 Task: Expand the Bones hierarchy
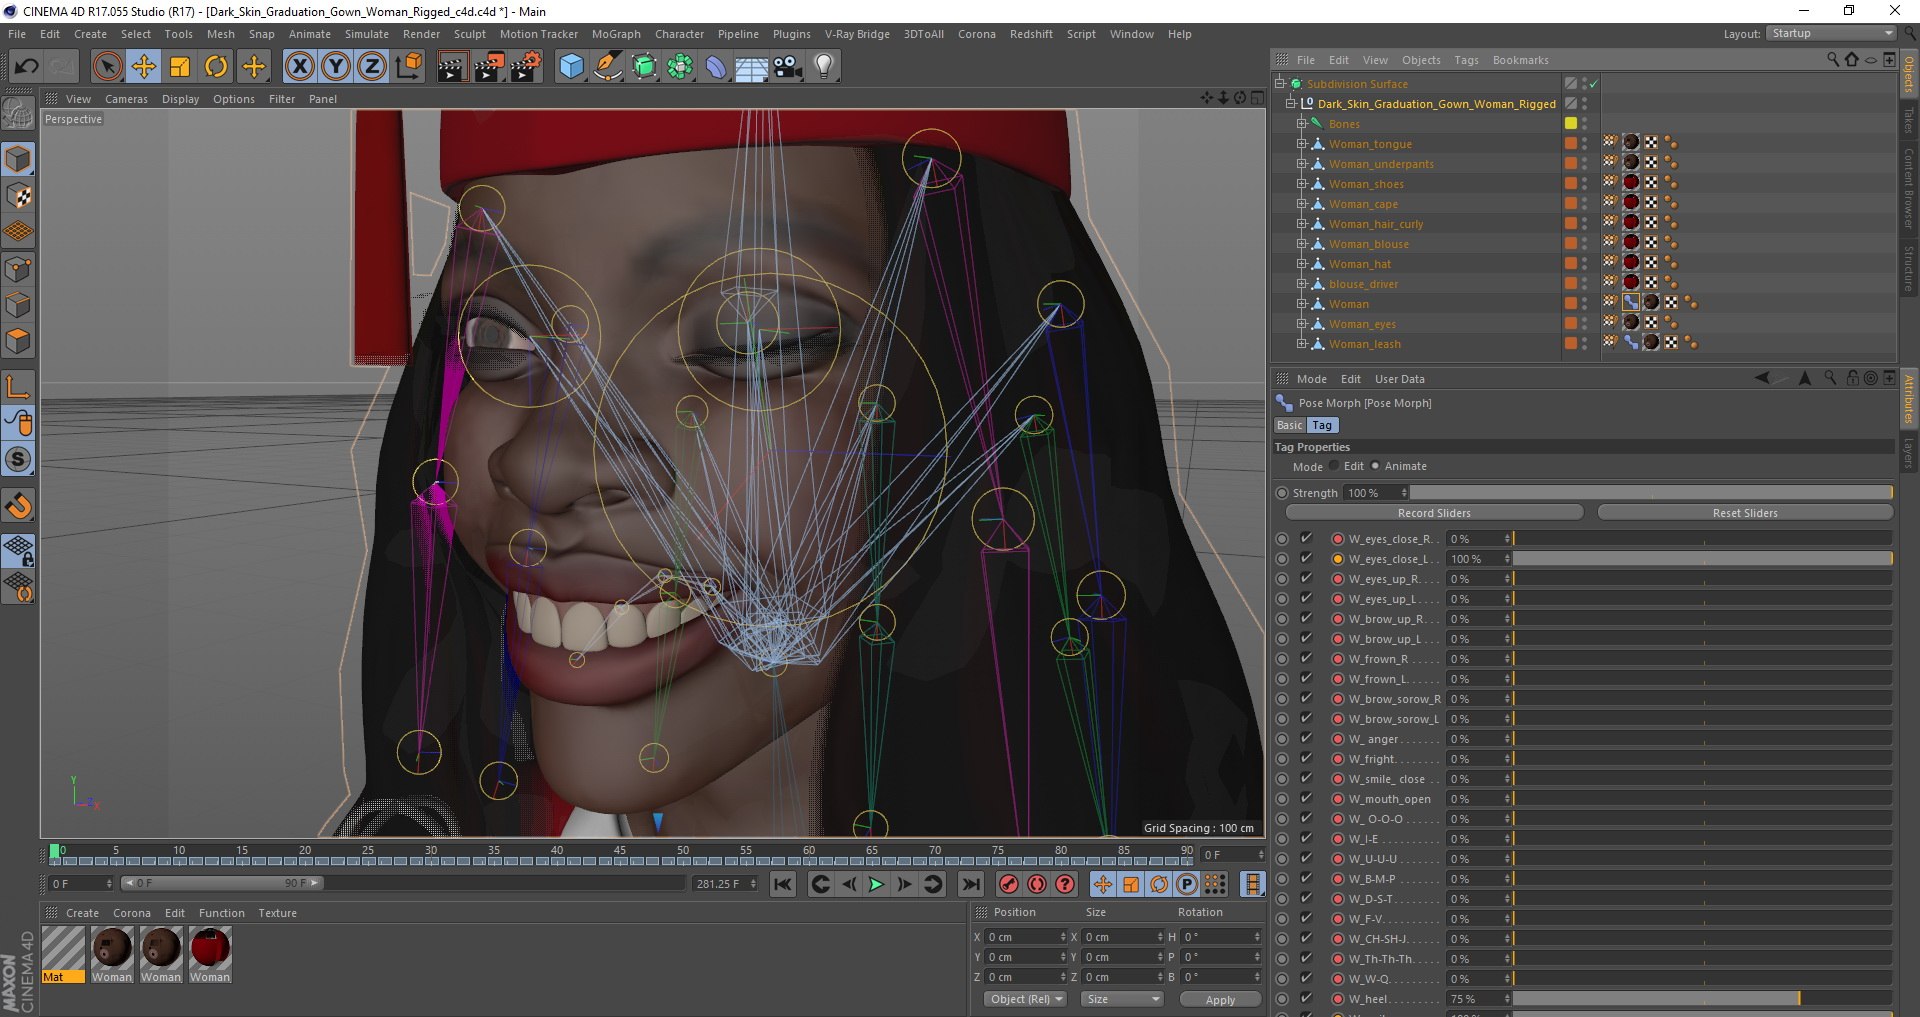(1302, 124)
